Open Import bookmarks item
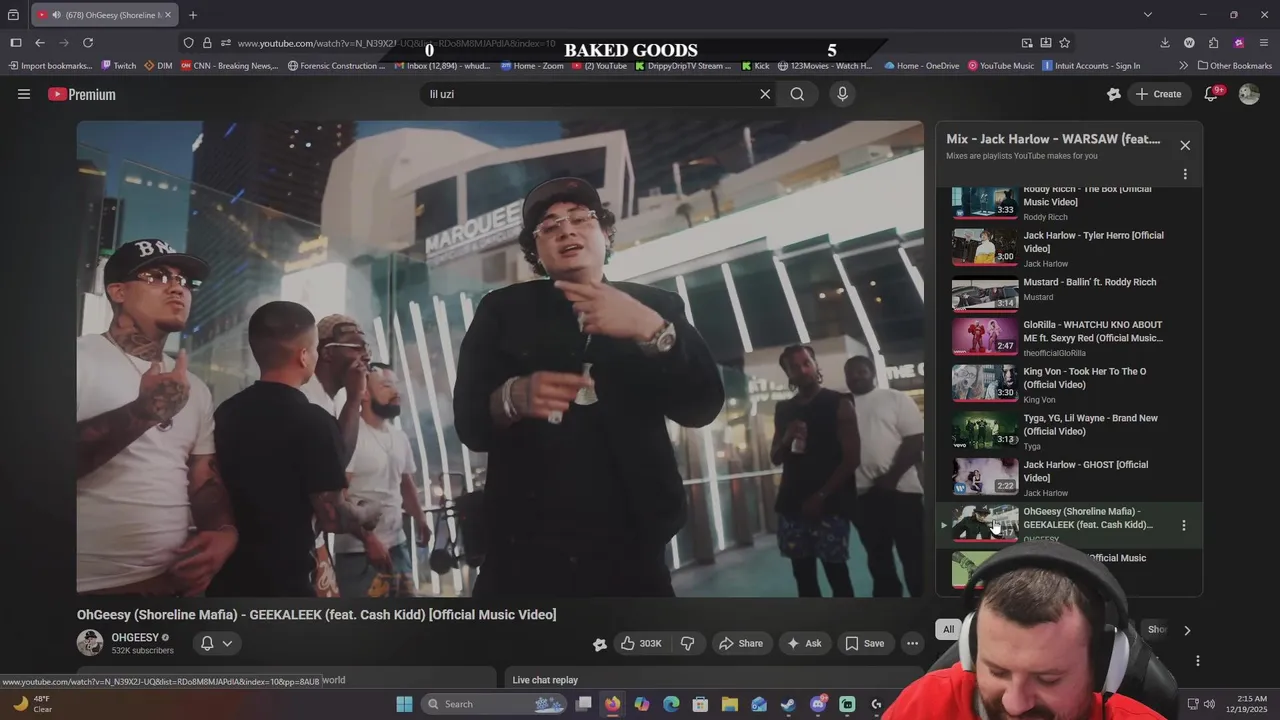 tap(49, 66)
